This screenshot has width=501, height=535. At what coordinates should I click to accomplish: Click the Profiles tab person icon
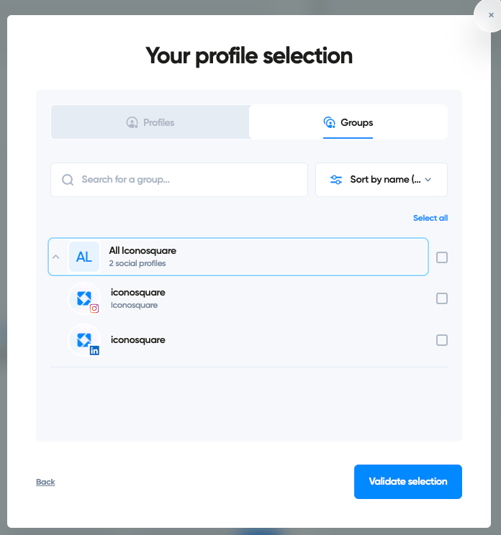pos(132,122)
